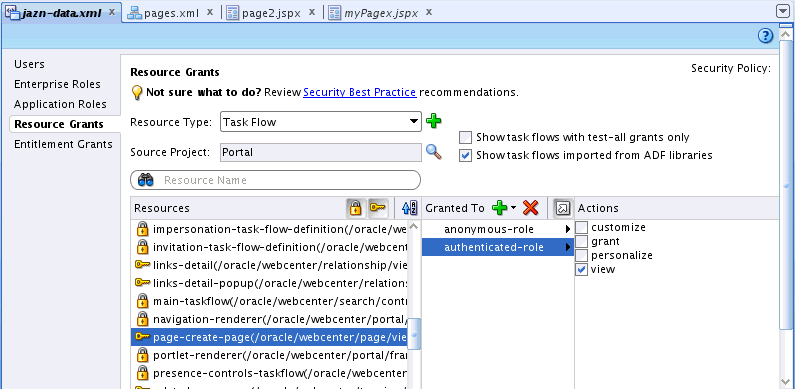
Task: Open the Users section
Action: click(29, 64)
